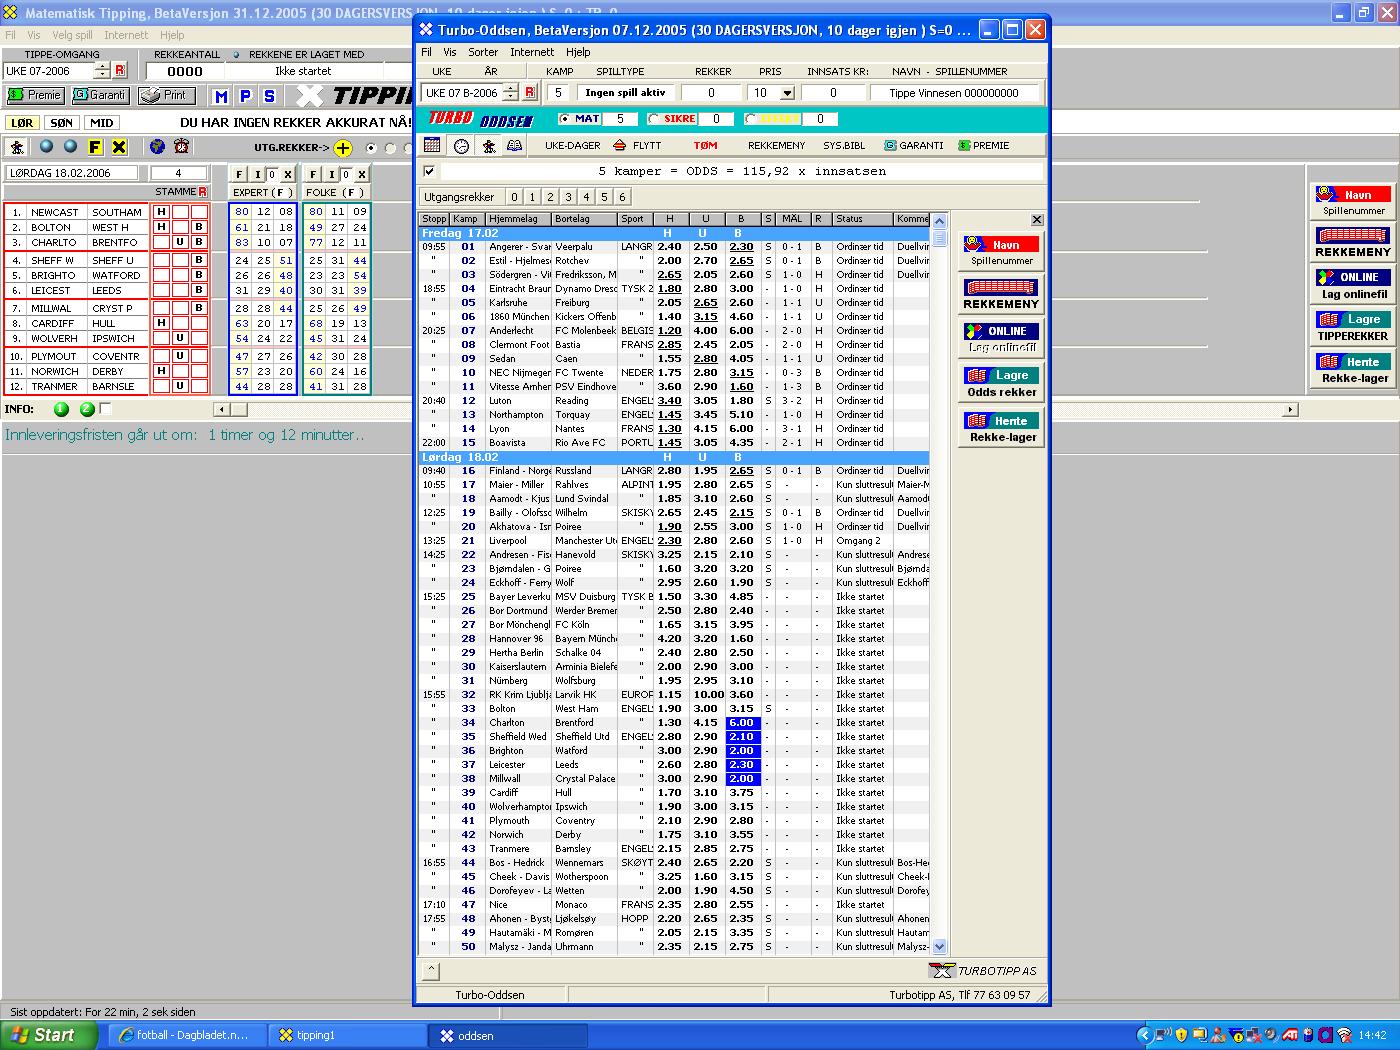Open Sorter menu in Turbo-Oddsen
The image size is (1400, 1050).
(x=483, y=52)
